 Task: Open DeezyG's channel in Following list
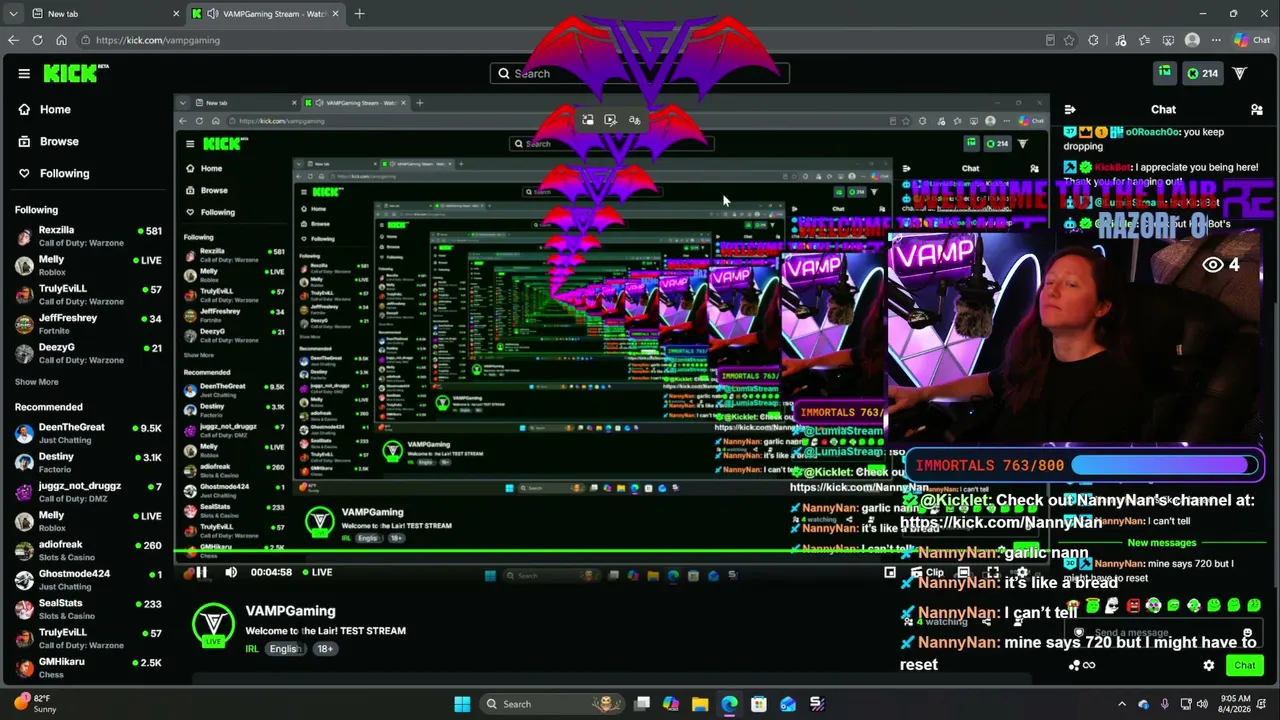click(88, 353)
